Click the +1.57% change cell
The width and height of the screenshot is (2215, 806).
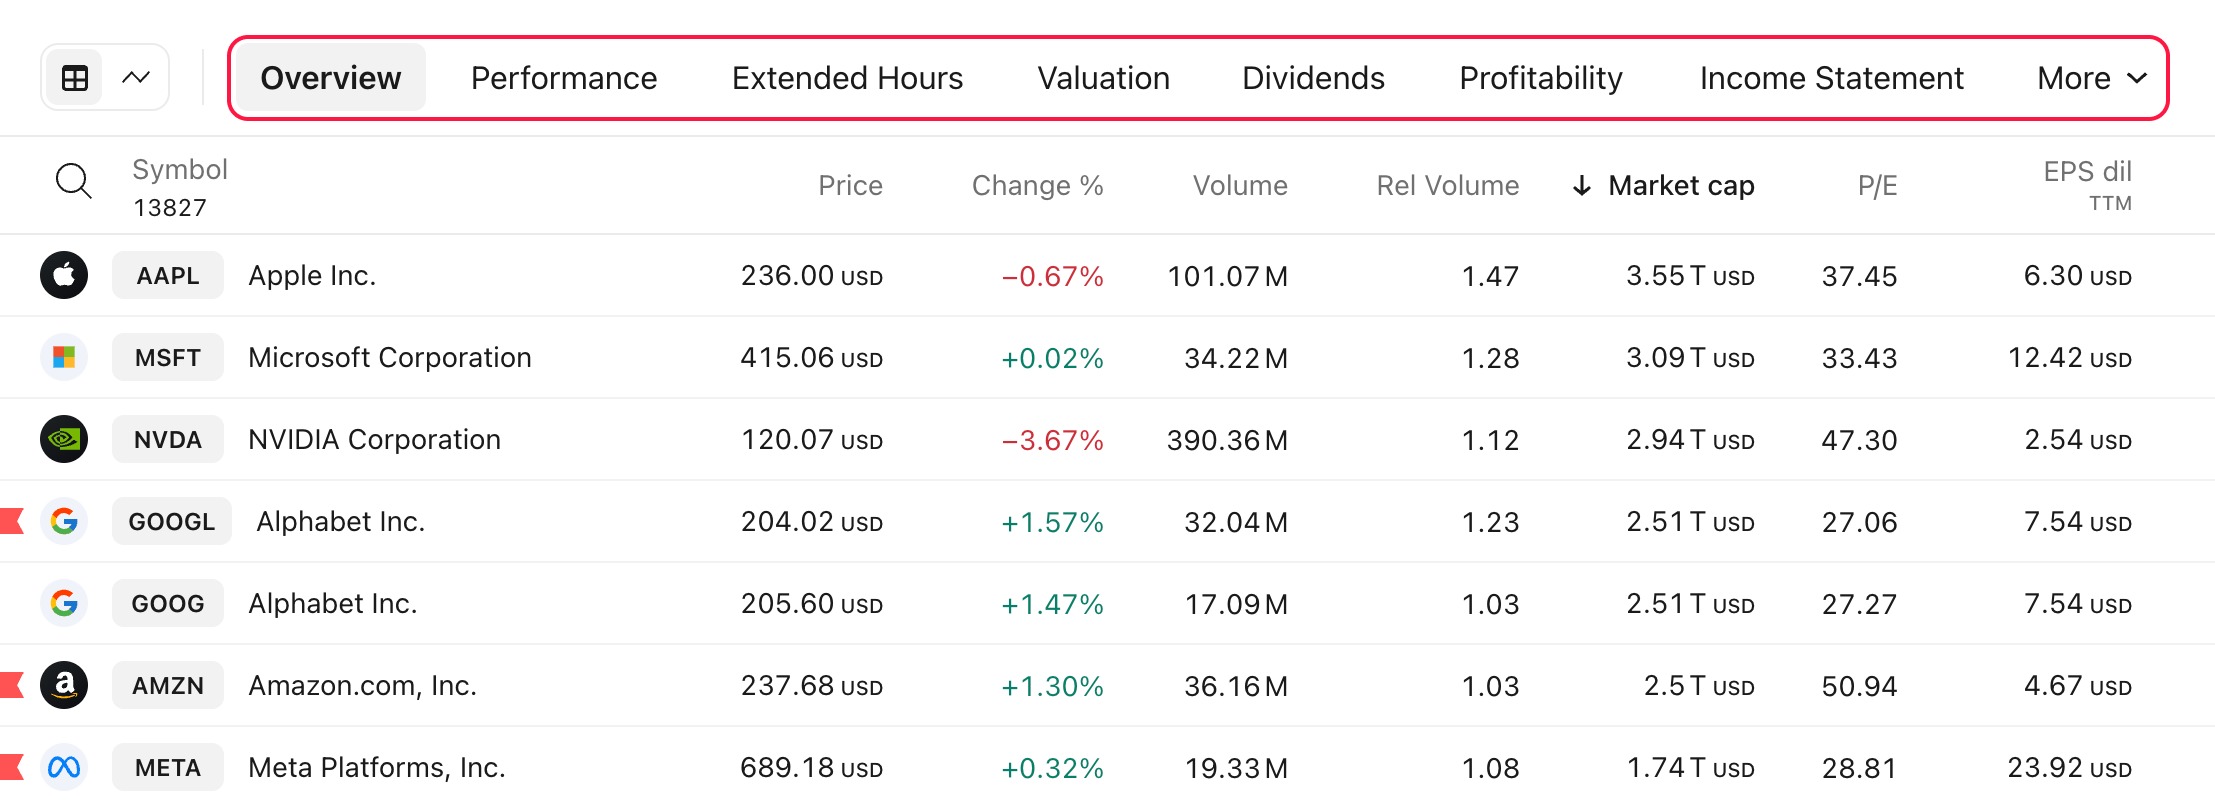1053,522
